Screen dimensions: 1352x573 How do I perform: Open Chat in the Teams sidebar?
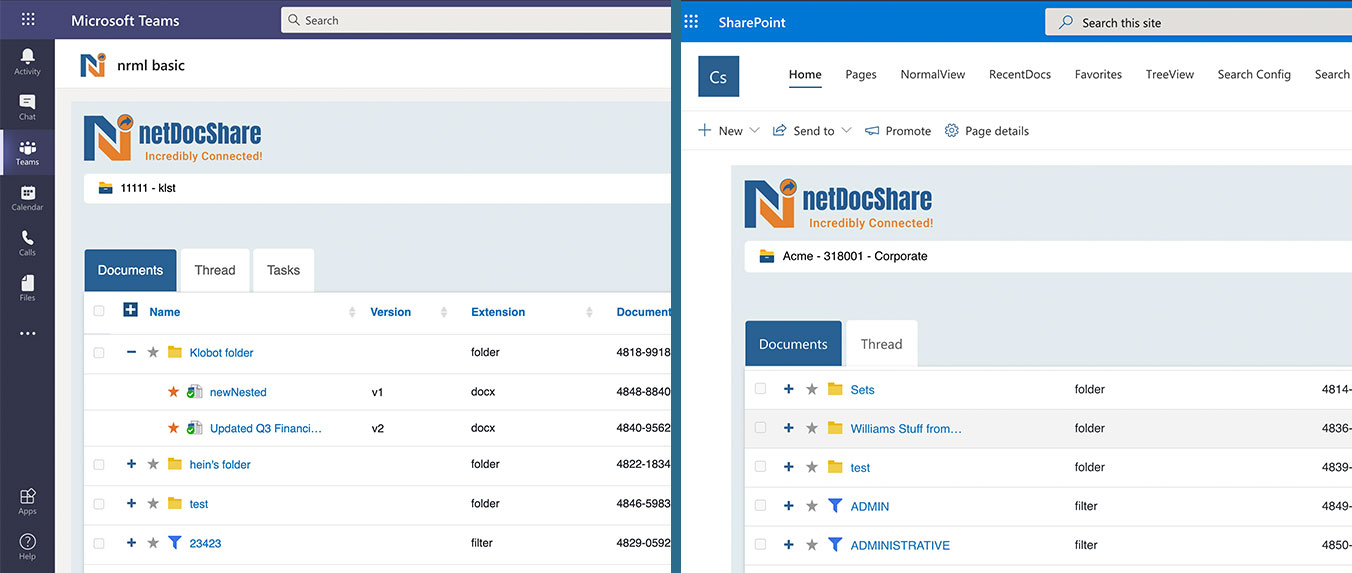[27, 107]
